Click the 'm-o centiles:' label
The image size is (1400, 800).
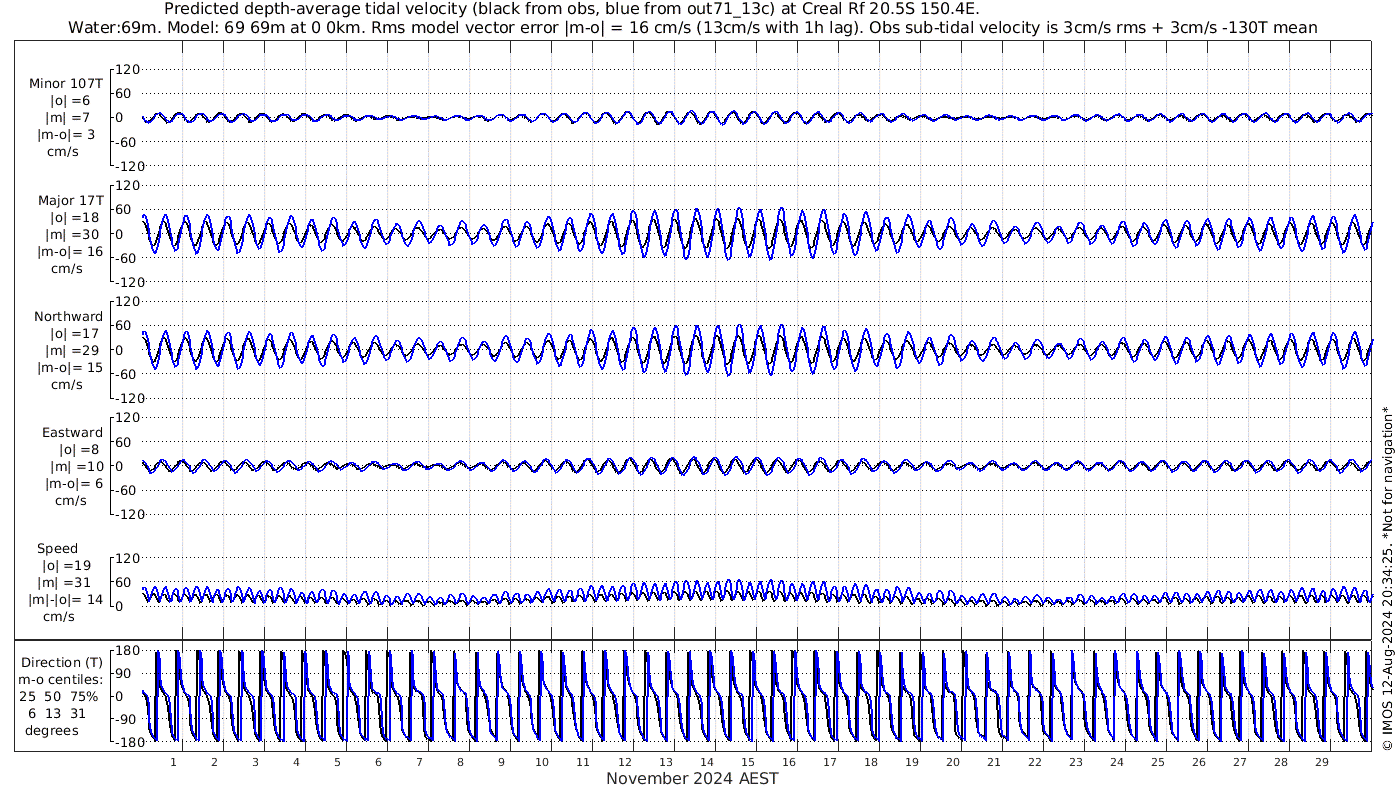[x=60, y=679]
